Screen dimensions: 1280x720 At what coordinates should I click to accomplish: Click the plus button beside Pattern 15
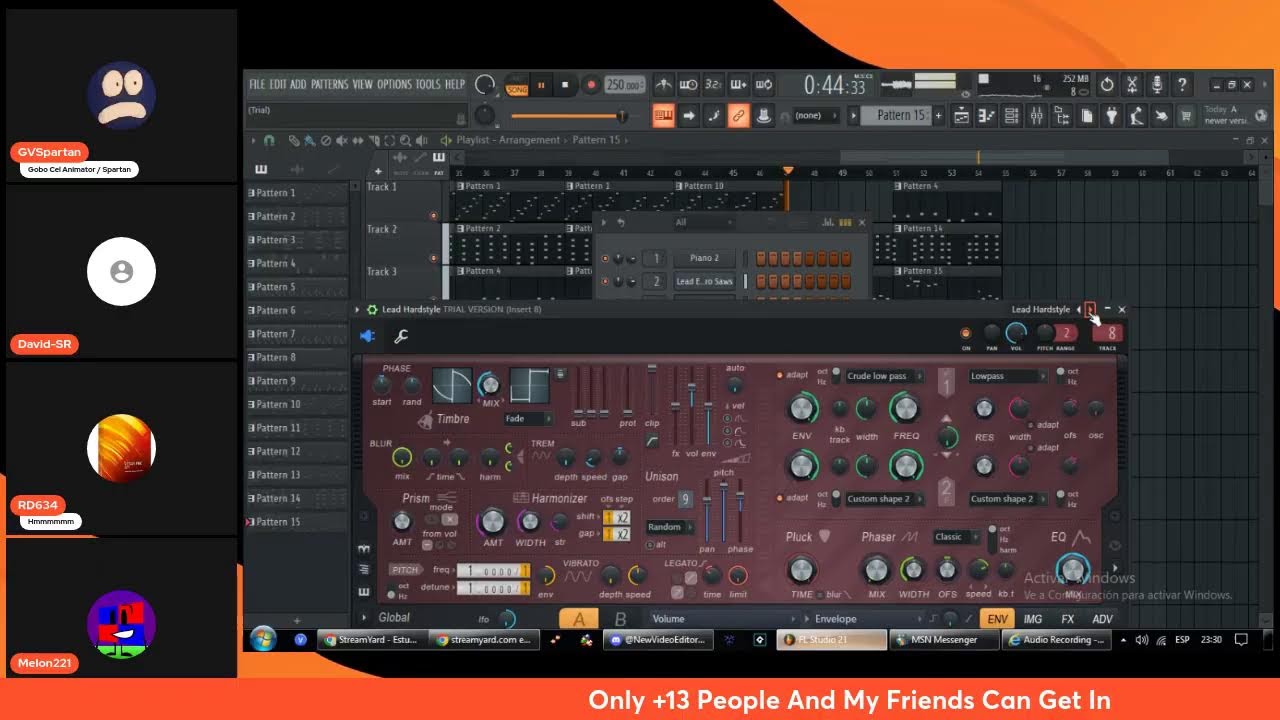938,115
